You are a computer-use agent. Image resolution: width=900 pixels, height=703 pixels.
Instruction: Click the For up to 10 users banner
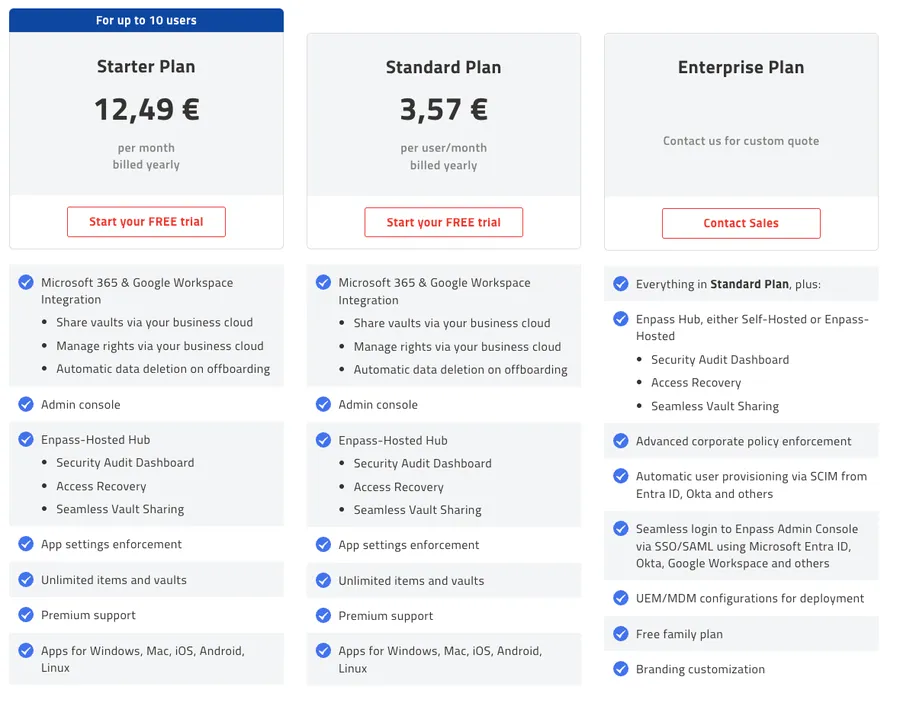click(146, 20)
